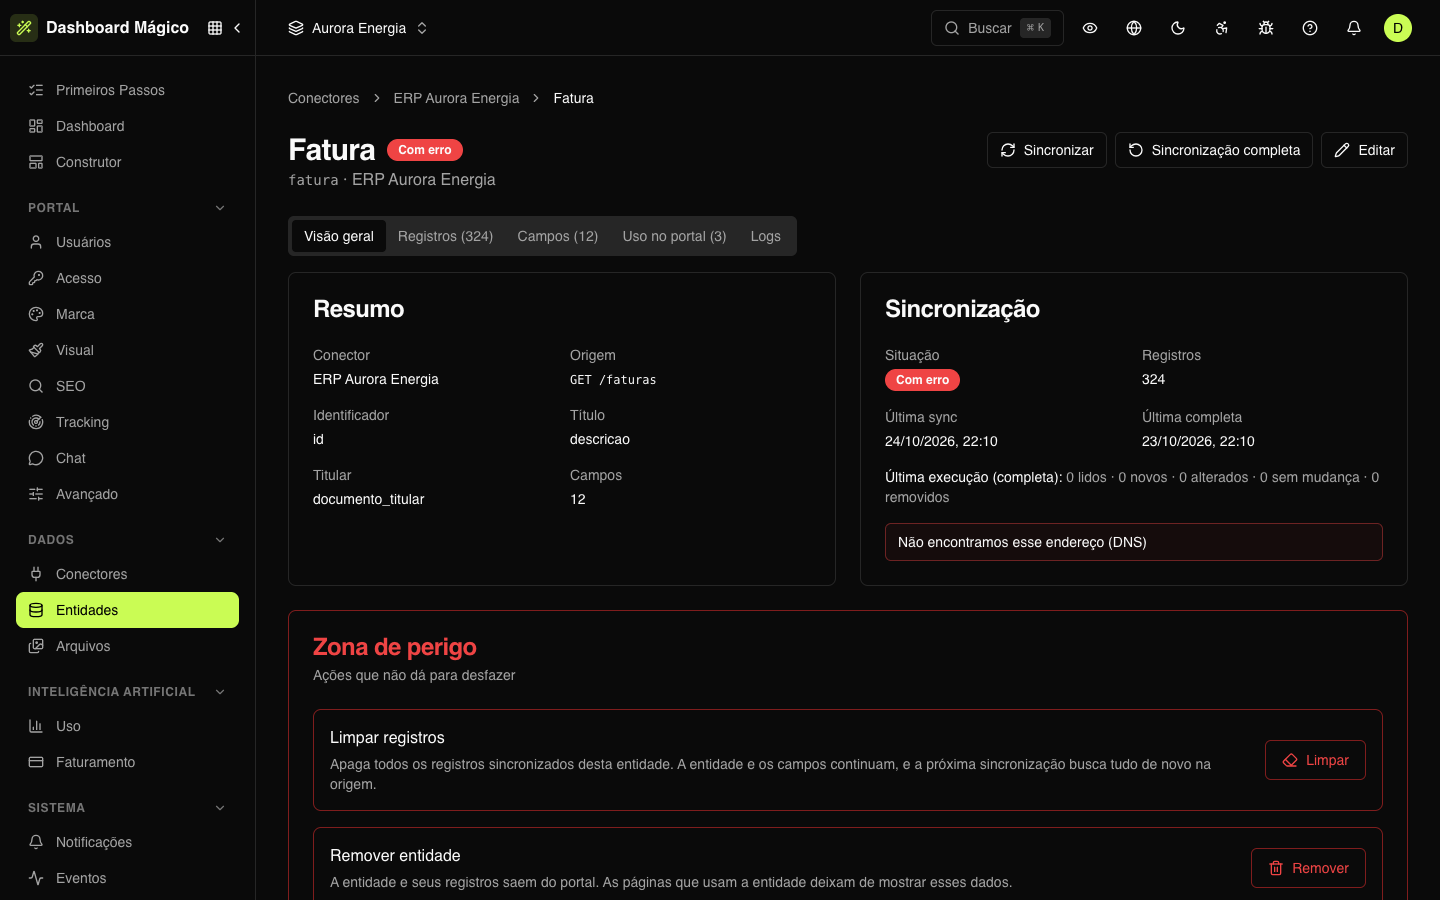1440x900 pixels.
Task: Open the user avatar D
Action: click(1398, 28)
